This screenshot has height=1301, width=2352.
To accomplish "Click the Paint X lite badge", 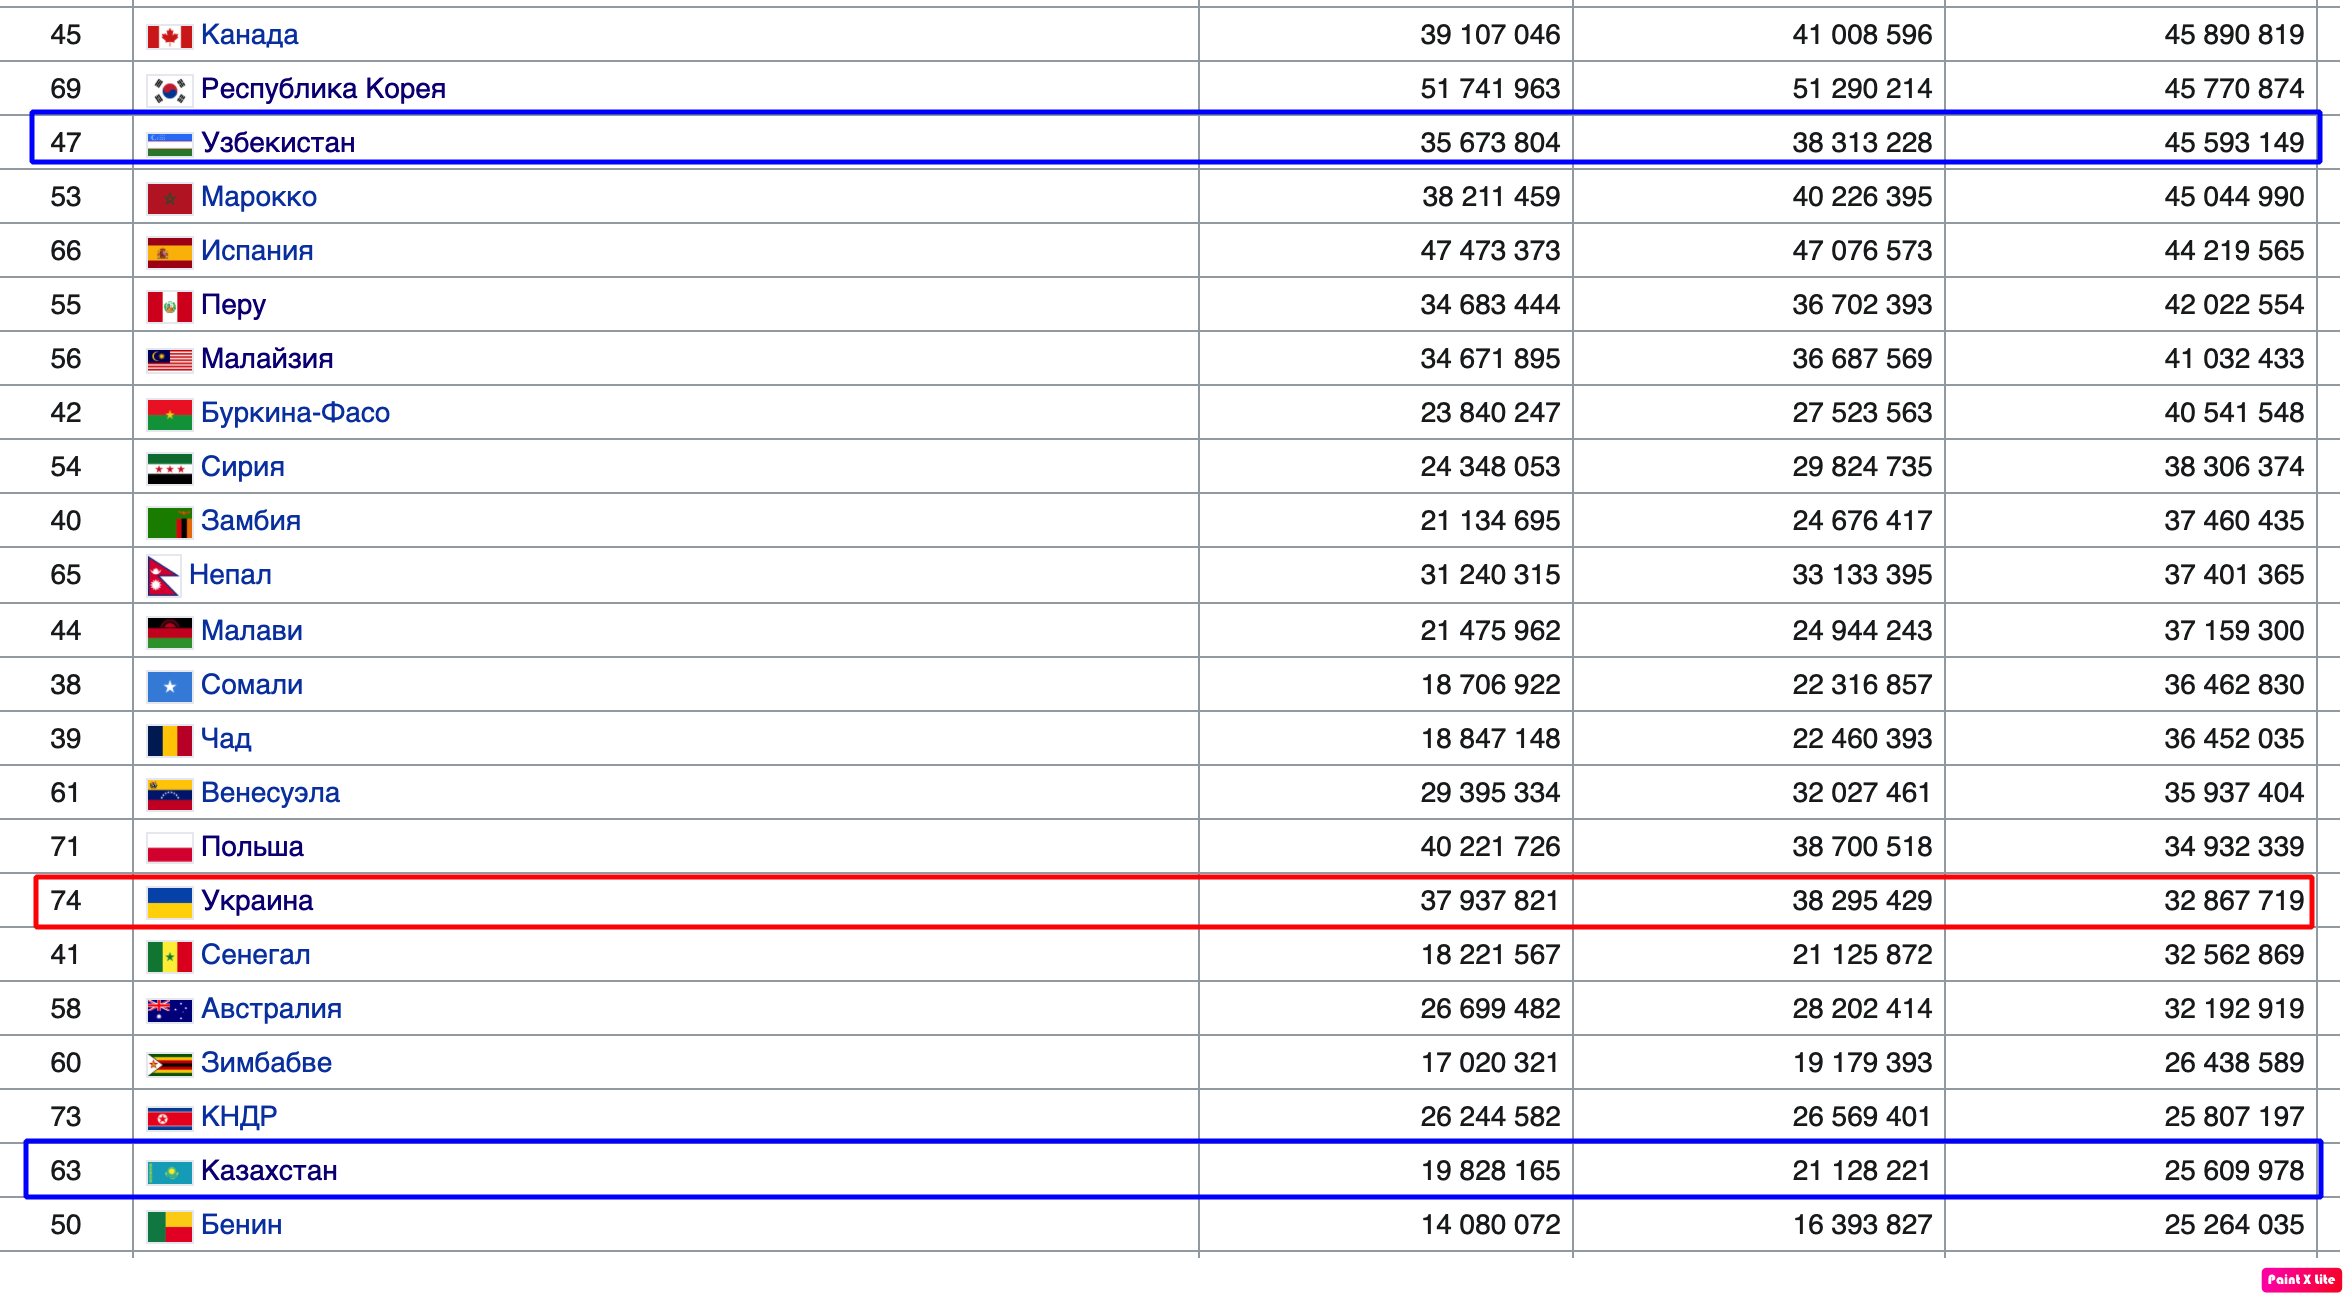I will coord(2300,1280).
